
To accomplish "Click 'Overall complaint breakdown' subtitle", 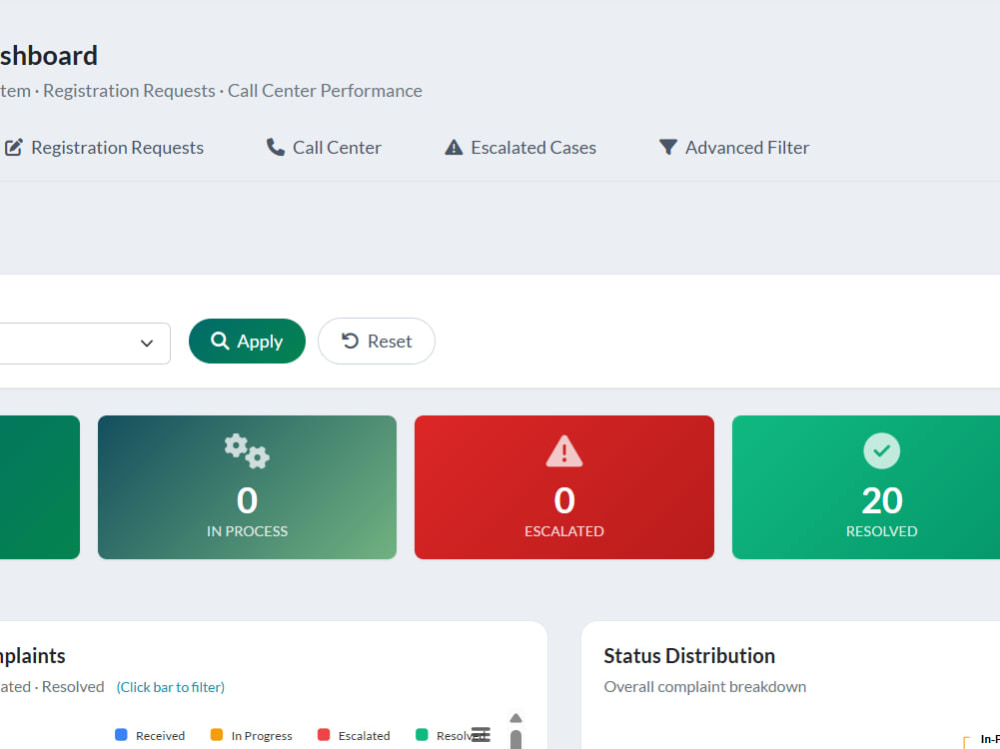I will 705,686.
